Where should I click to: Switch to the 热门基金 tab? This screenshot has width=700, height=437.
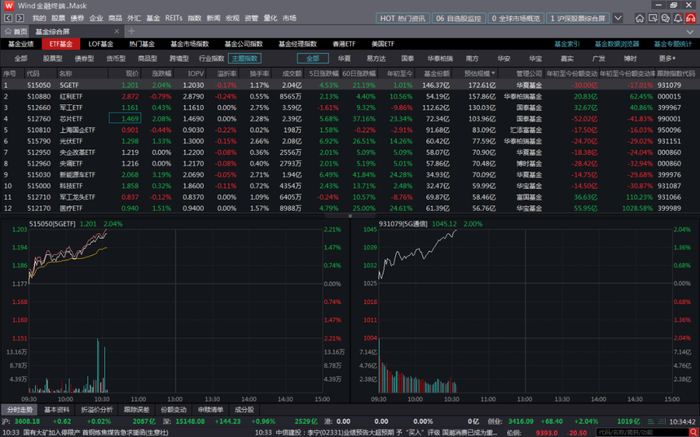coord(142,44)
